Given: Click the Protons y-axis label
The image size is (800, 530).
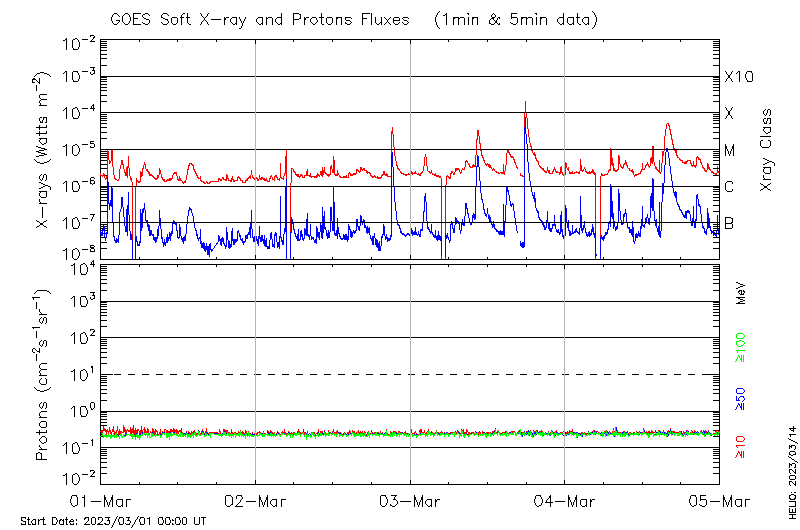Looking at the screenshot, I should coord(43,375).
